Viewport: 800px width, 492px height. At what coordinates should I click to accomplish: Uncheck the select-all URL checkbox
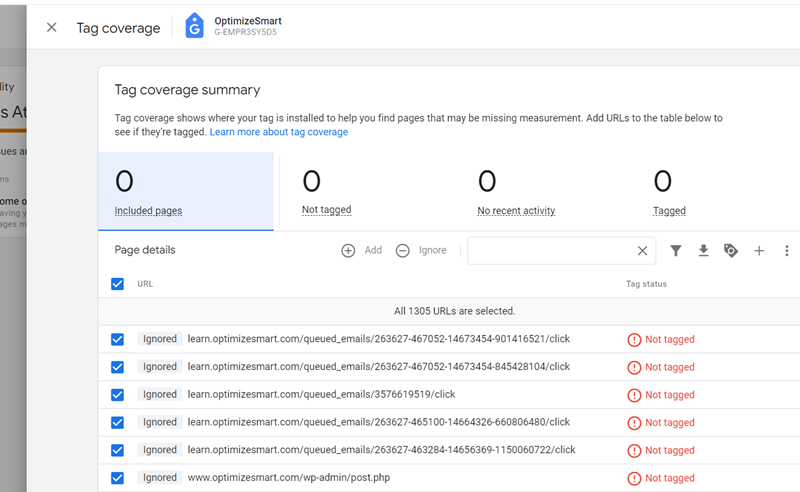(117, 284)
